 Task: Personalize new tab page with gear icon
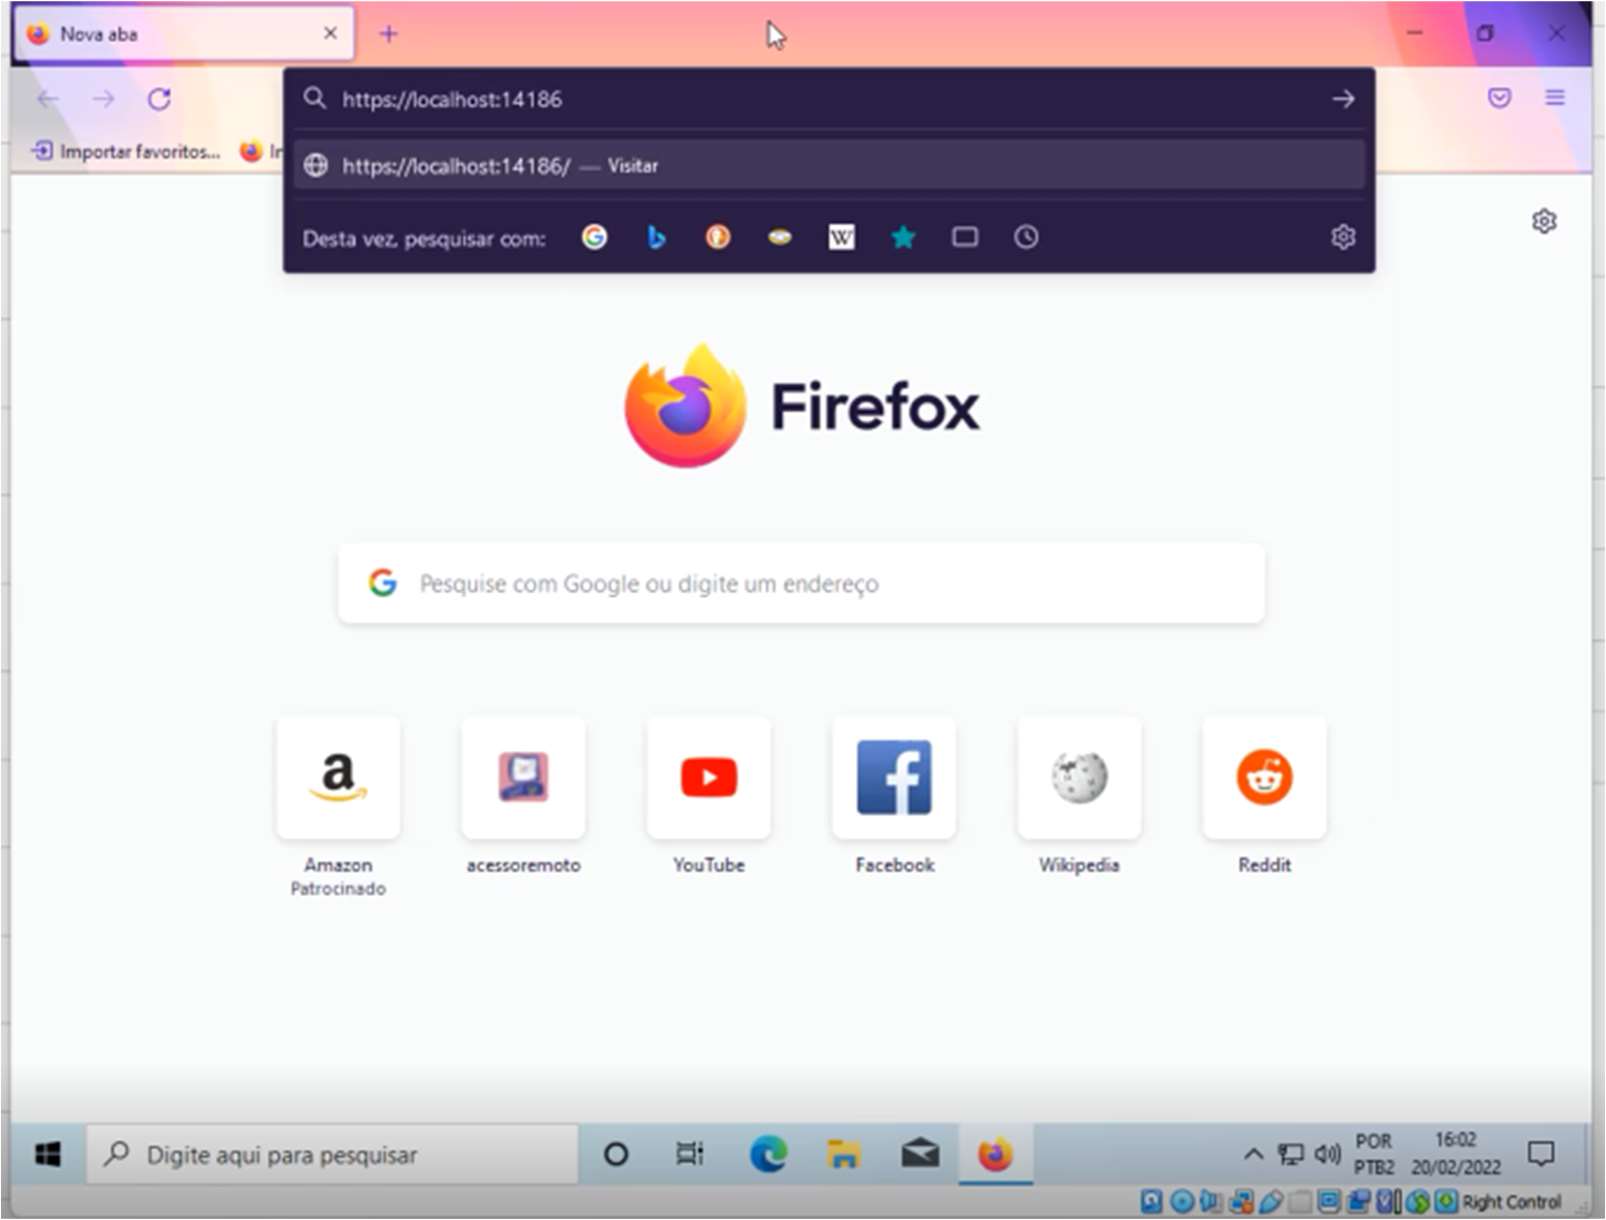pos(1544,221)
